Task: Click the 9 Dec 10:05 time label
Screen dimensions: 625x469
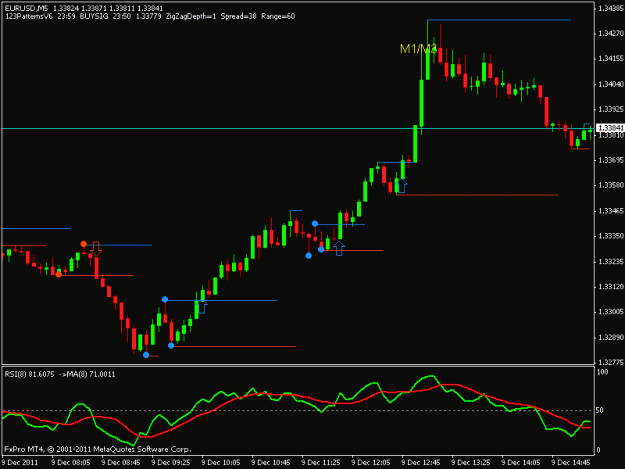Action: coord(221,463)
